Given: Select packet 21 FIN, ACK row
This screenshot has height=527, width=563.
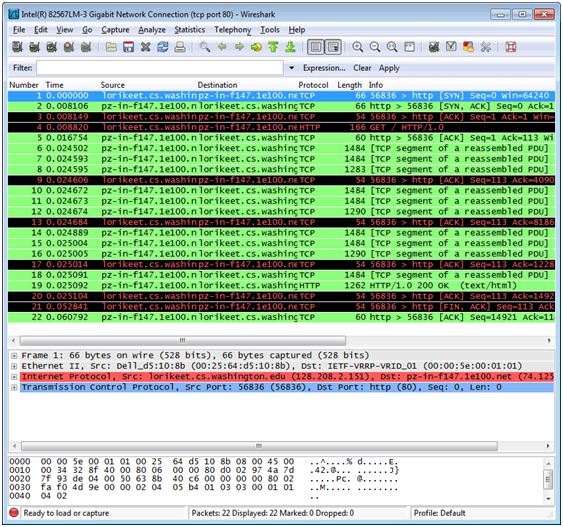Looking at the screenshot, I should [281, 307].
